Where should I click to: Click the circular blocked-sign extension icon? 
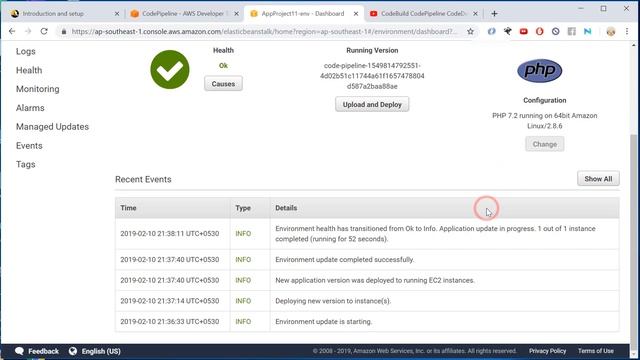(x=556, y=31)
